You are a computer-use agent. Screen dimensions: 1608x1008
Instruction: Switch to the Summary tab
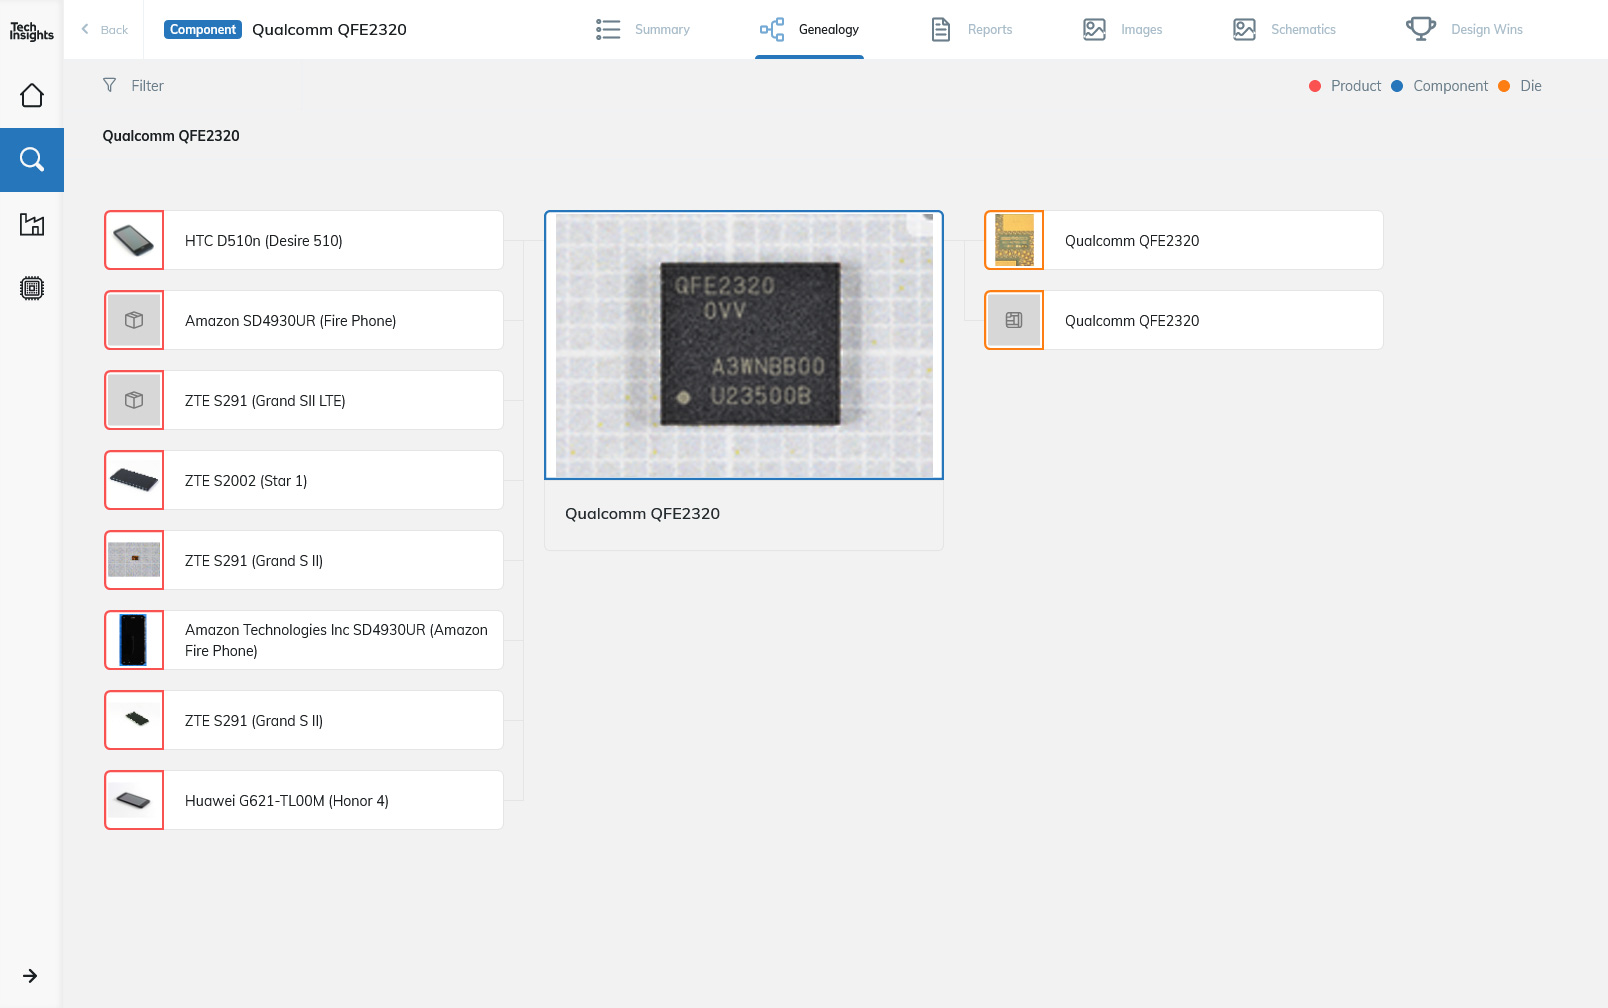(x=643, y=30)
